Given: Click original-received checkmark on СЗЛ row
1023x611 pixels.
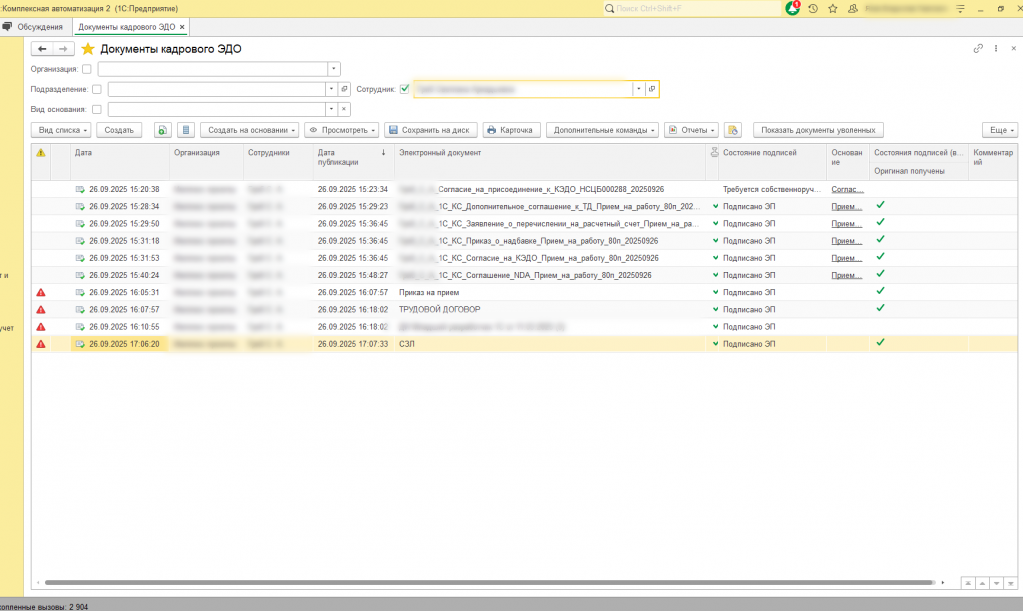Looking at the screenshot, I should 880,342.
